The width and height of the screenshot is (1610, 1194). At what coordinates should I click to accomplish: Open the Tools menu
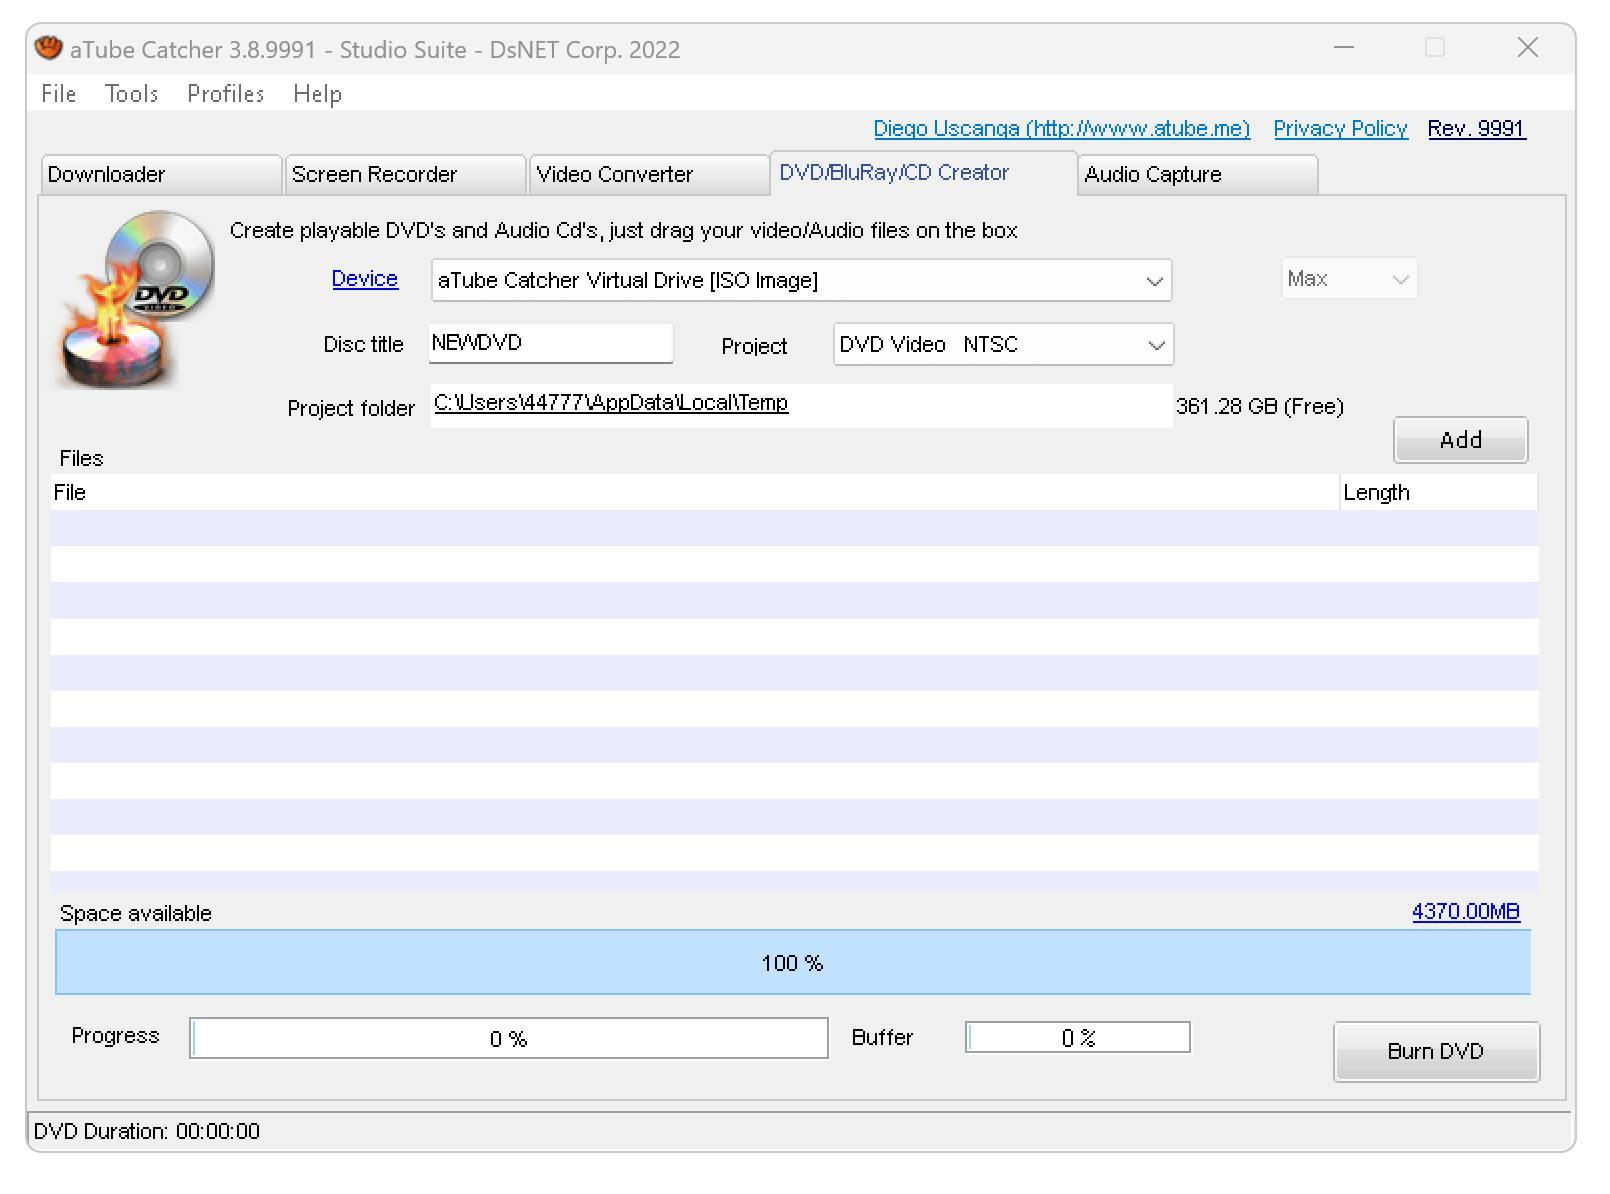pos(132,94)
